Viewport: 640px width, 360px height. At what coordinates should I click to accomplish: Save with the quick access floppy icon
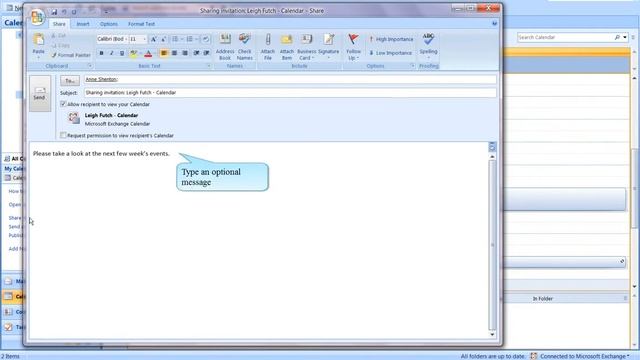click(x=54, y=12)
